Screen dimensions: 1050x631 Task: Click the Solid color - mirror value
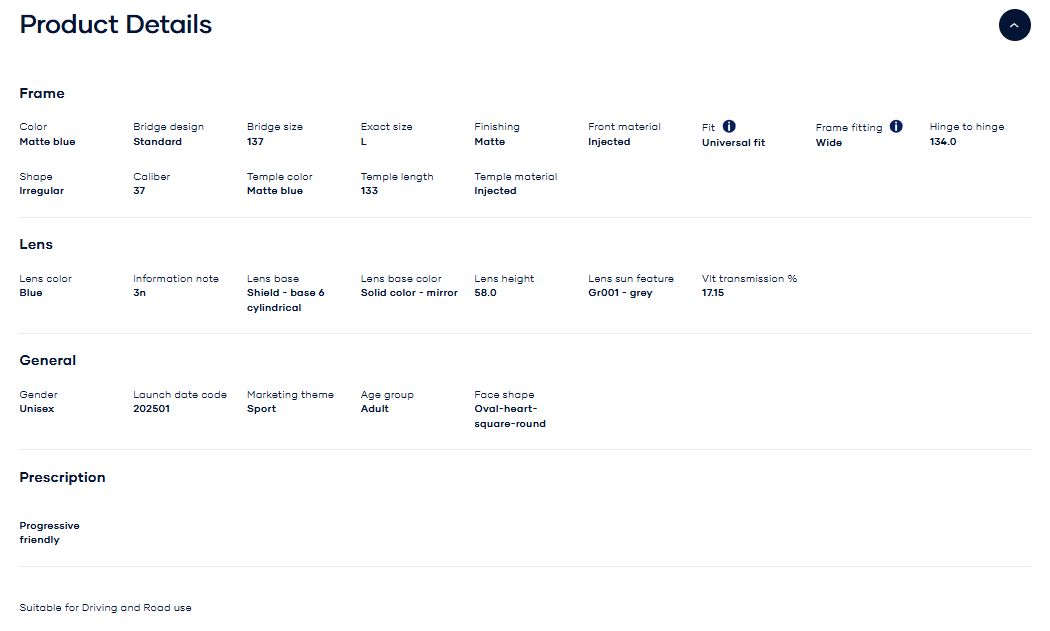click(x=409, y=293)
